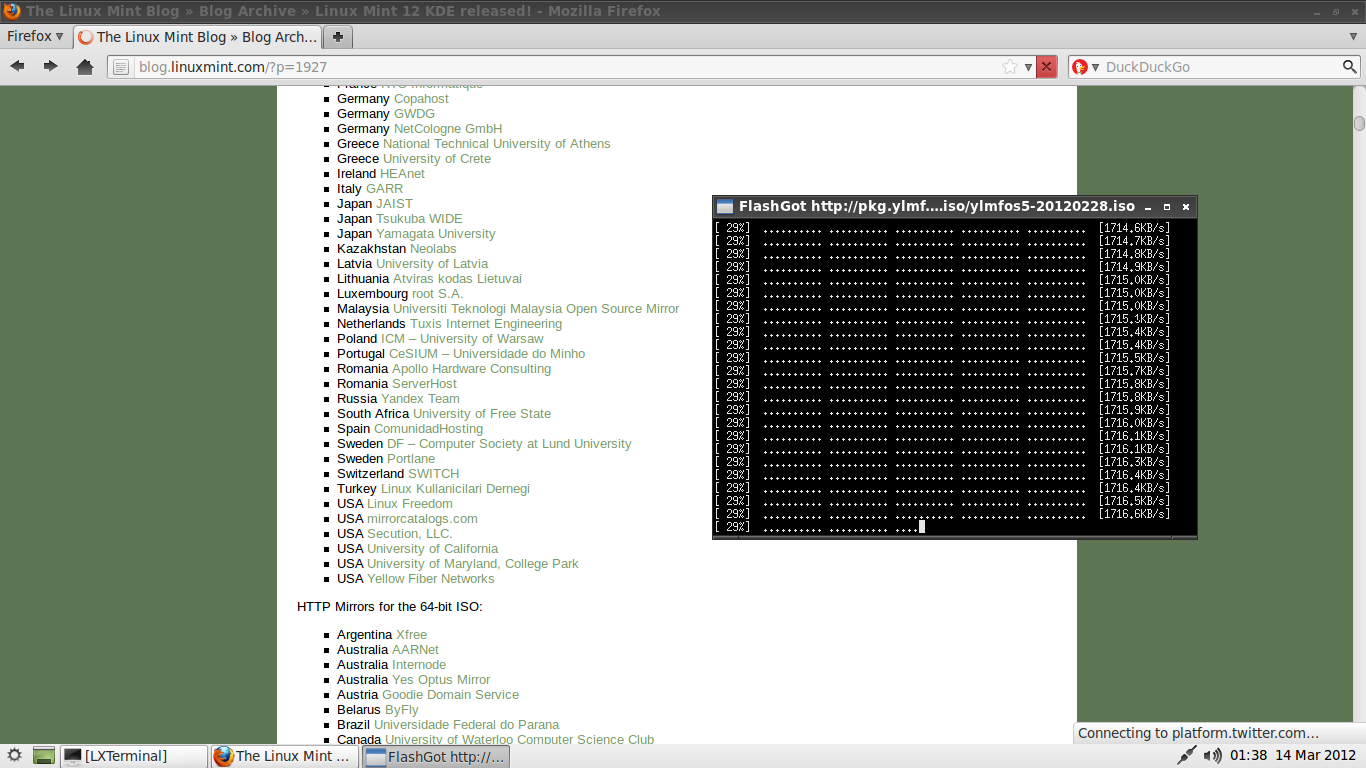The height and width of the screenshot is (768, 1366).
Task: Show calendar from the clock 01:38
Action: 1293,756
